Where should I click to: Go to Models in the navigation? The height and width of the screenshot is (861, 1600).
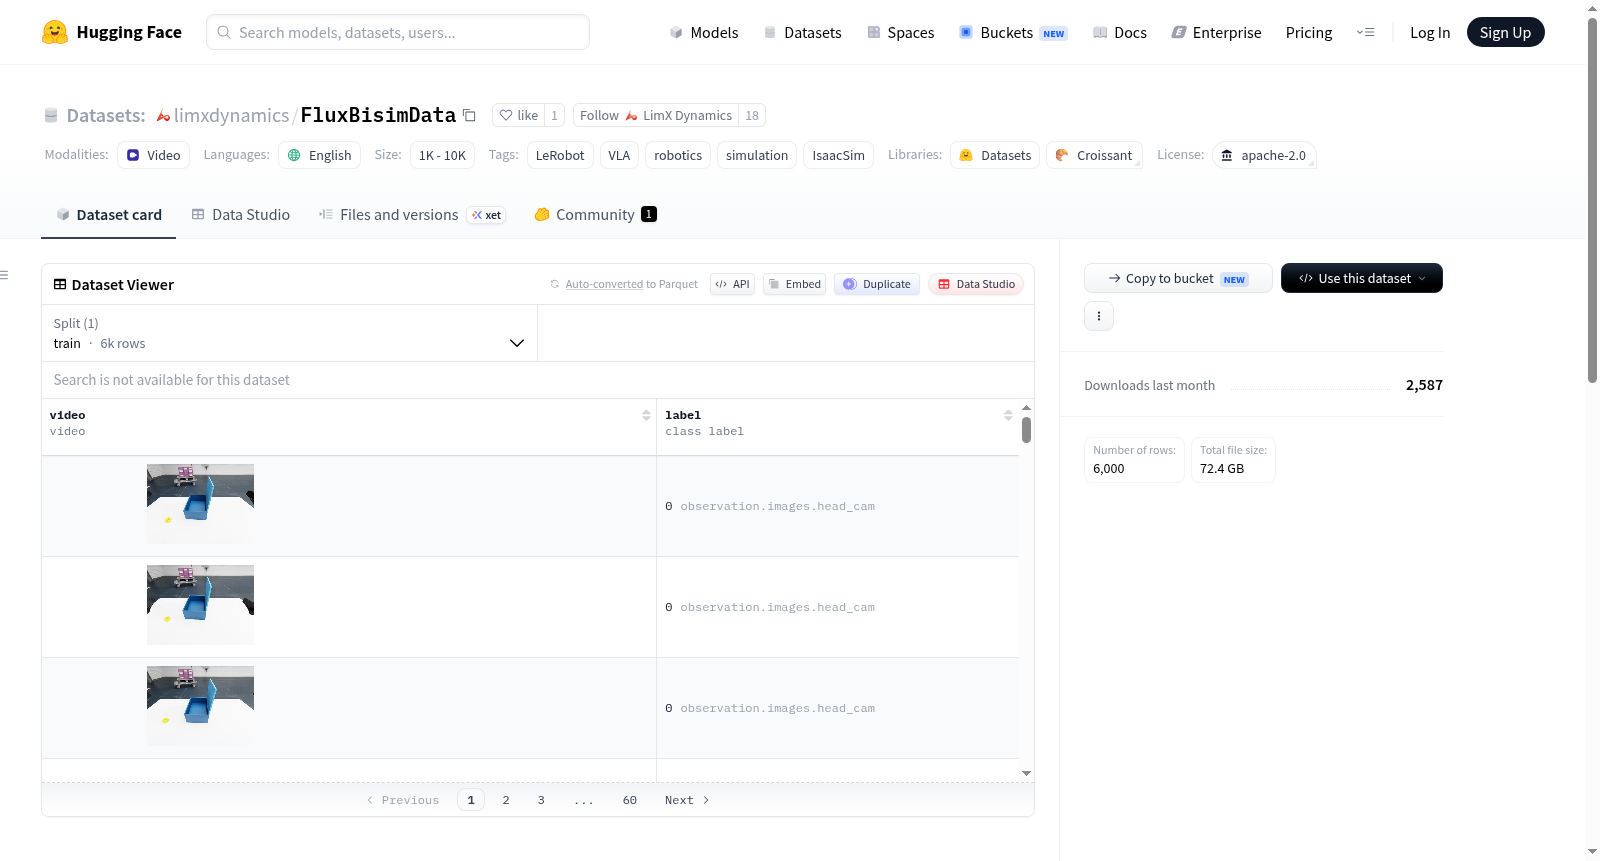[704, 32]
